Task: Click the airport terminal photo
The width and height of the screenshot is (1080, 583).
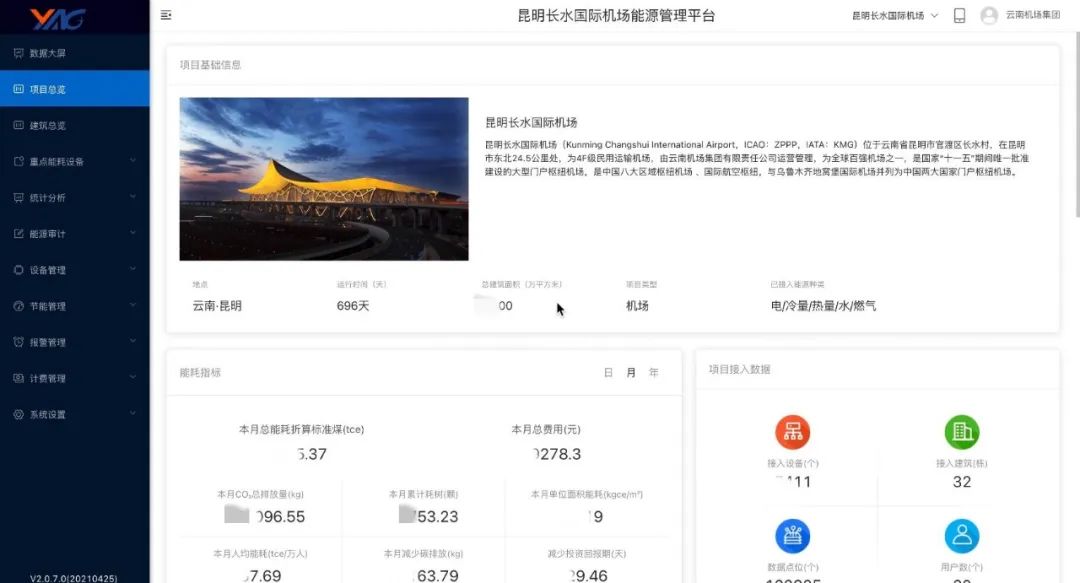Action: [324, 179]
